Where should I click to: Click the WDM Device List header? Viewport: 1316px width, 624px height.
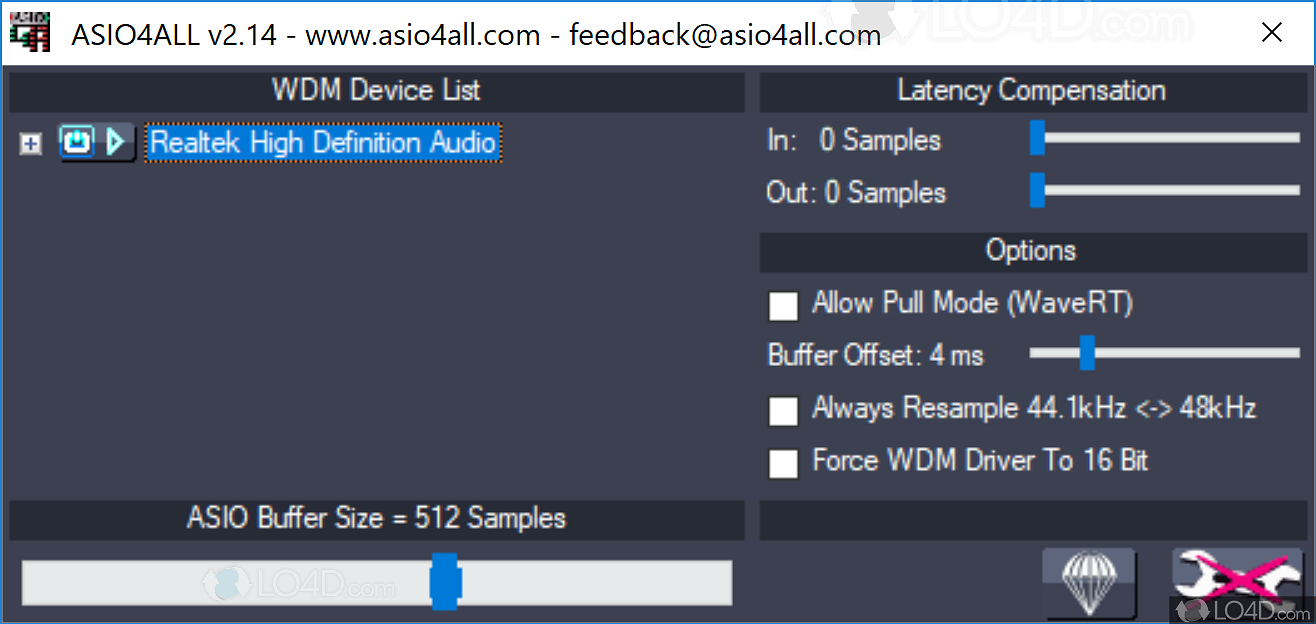[x=376, y=91]
